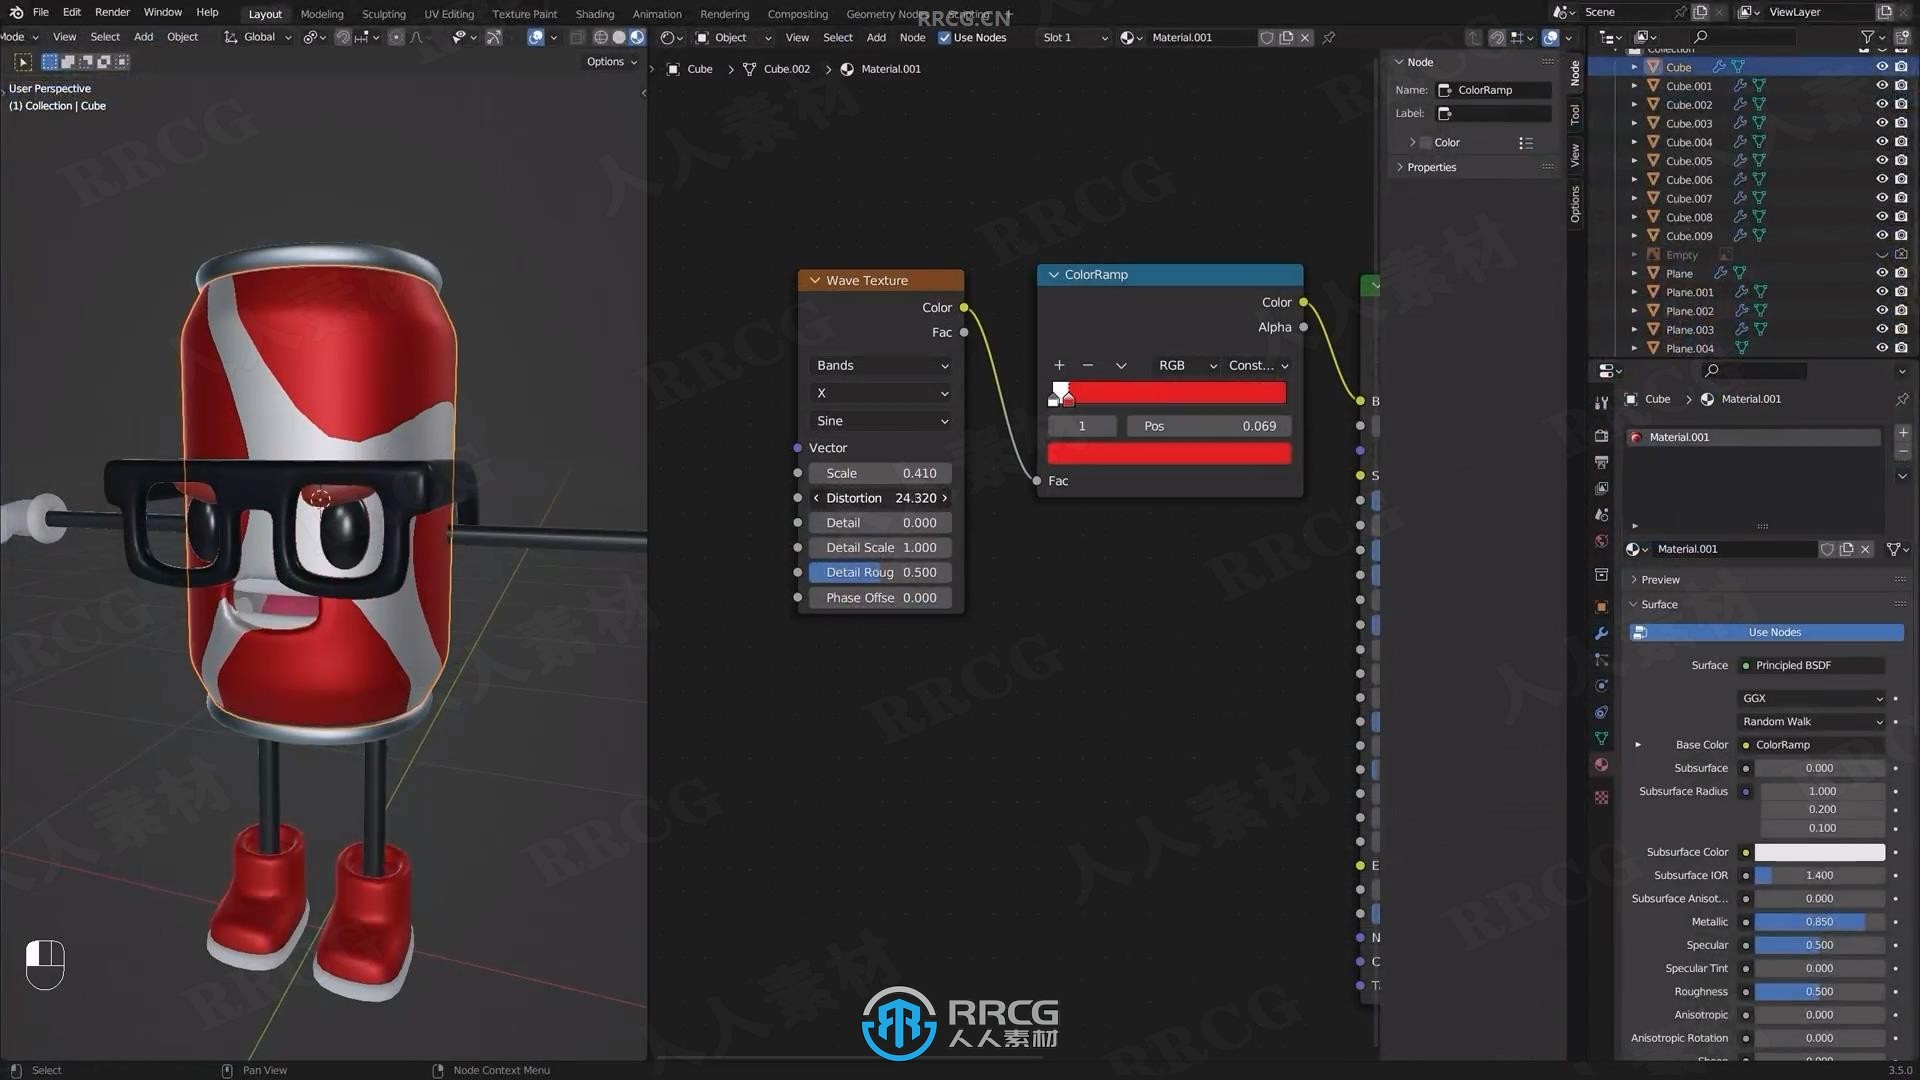This screenshot has height=1080, width=1920.
Task: Open the Modifier properties wrench icon
Action: click(1602, 633)
